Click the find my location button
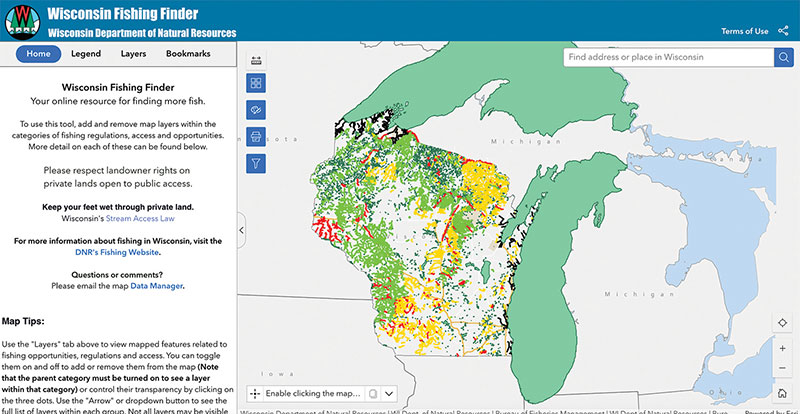Image resolution: width=800 pixels, height=414 pixels. (x=782, y=323)
